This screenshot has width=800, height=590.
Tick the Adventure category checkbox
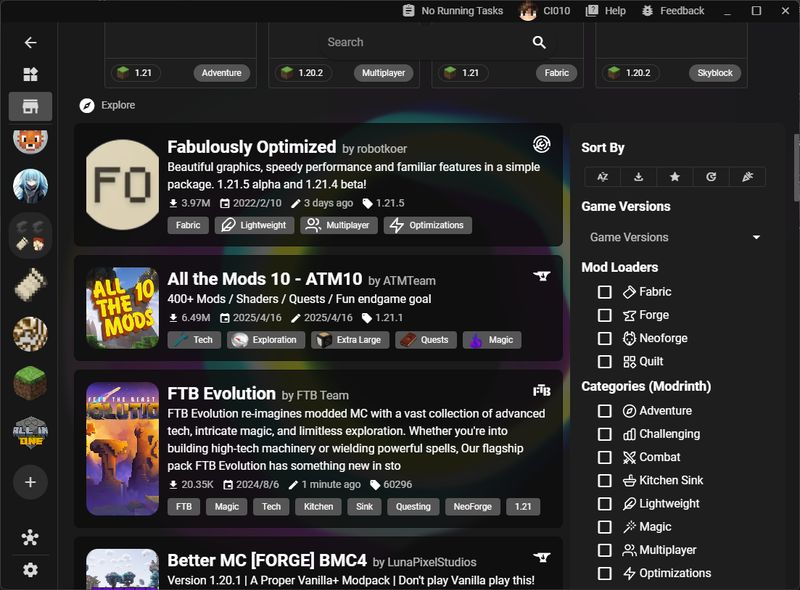[x=605, y=411]
